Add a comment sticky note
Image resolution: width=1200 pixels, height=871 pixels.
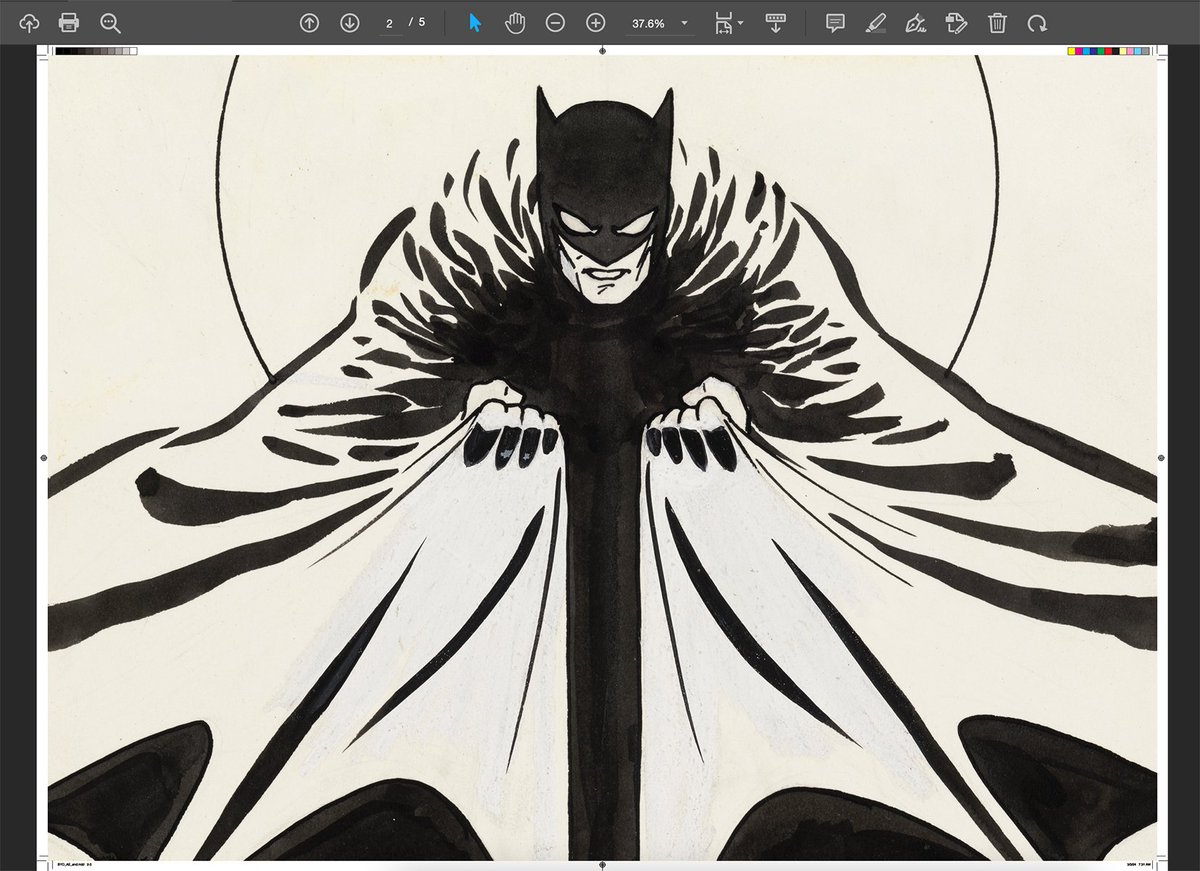click(x=835, y=22)
